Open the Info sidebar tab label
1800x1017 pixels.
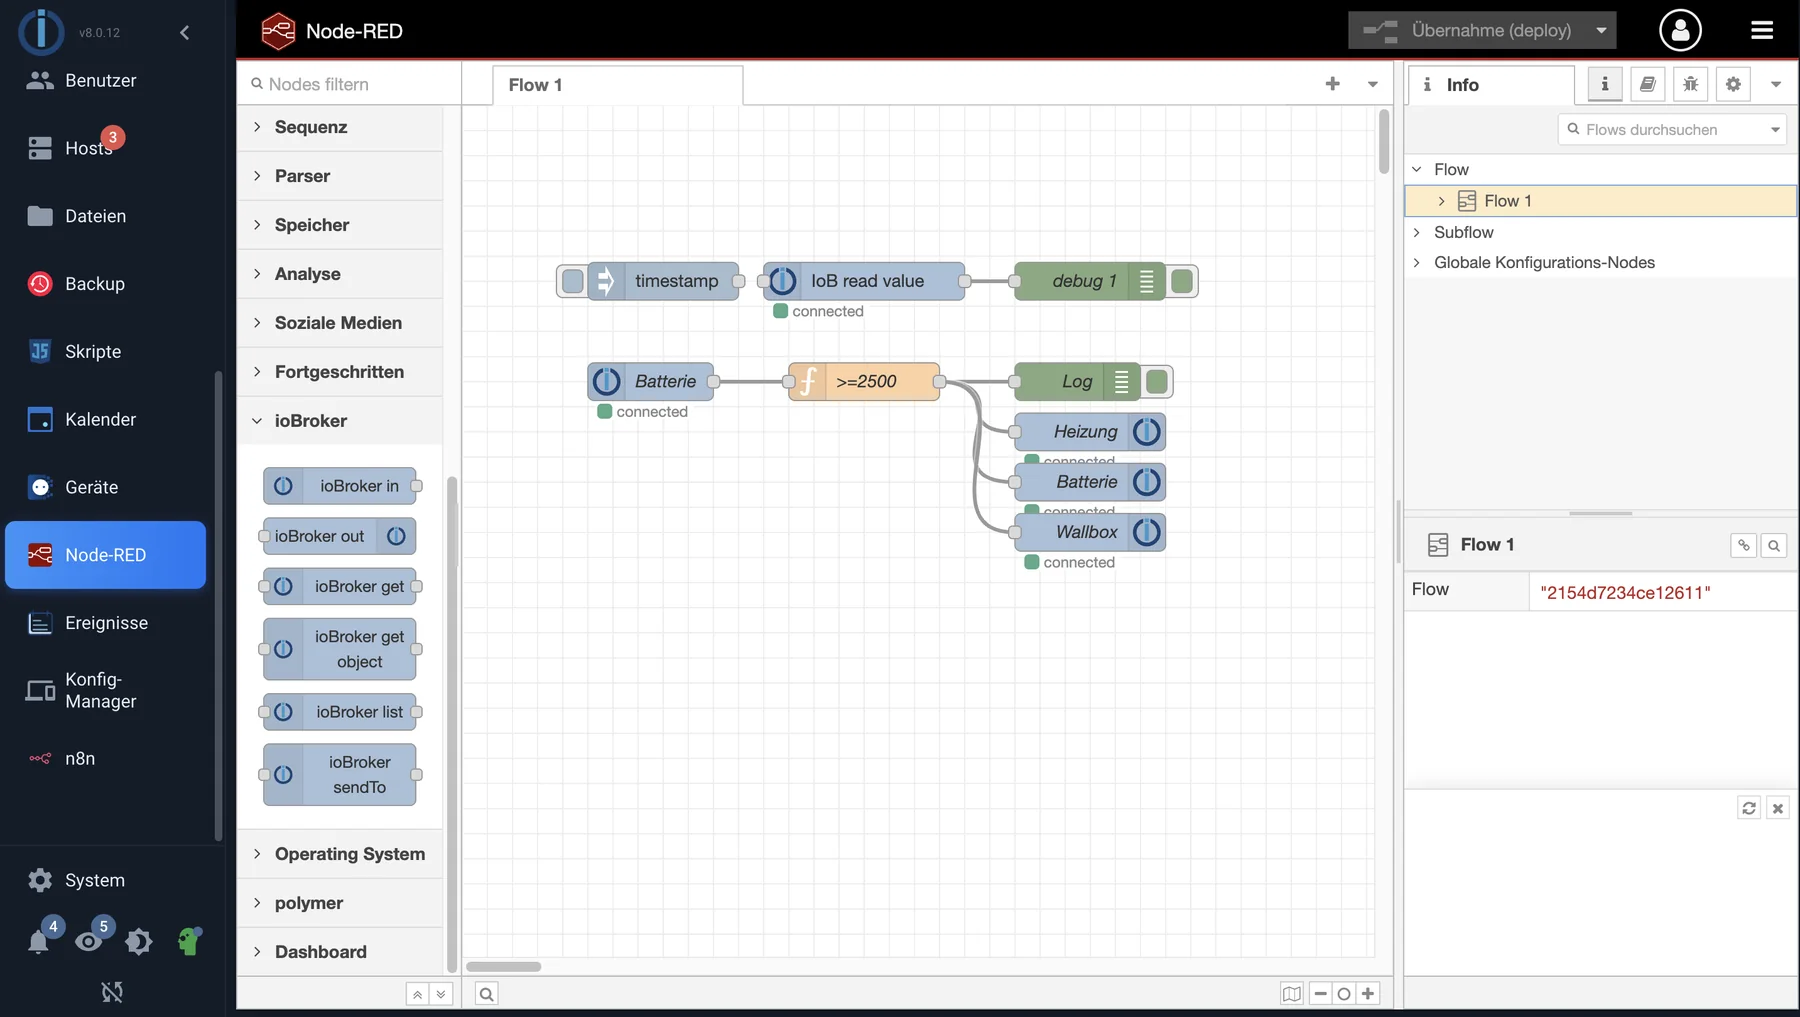click(1491, 85)
